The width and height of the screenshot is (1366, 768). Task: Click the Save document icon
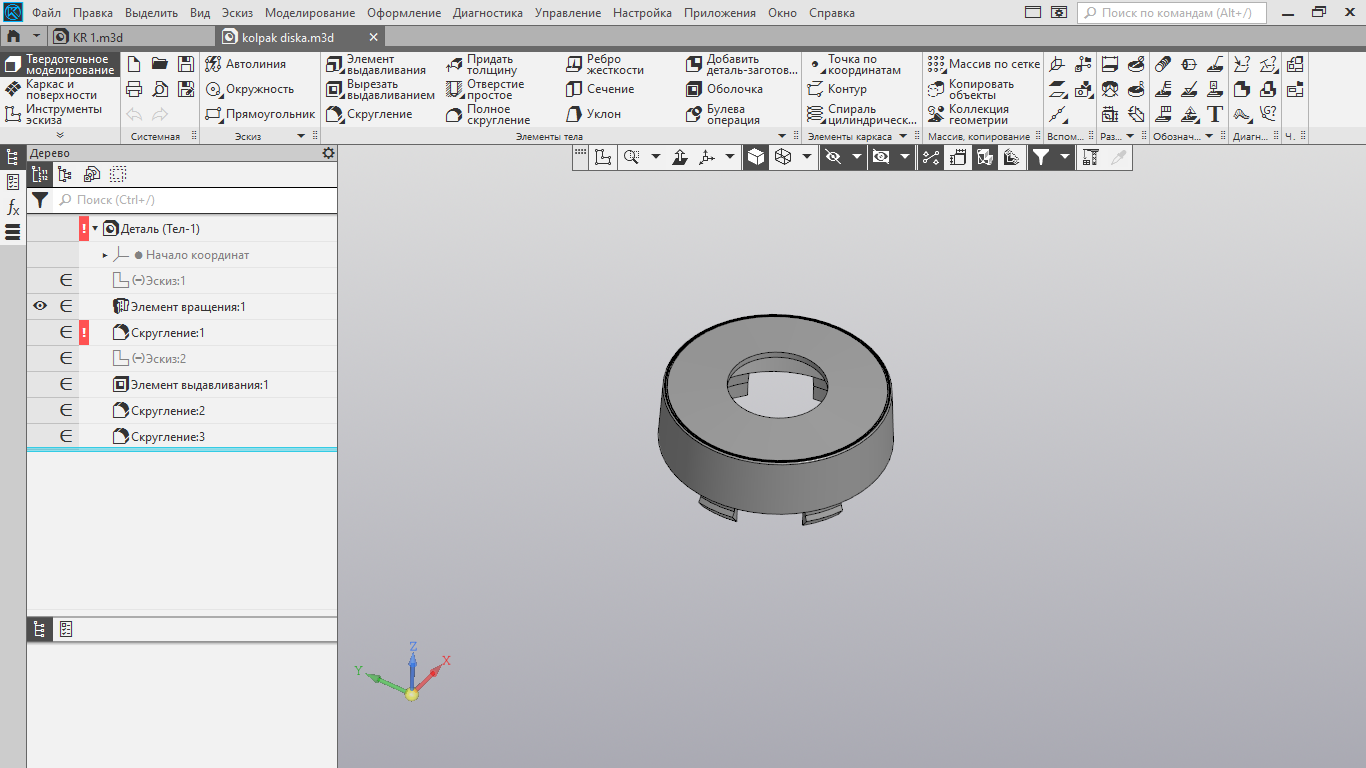pos(186,64)
